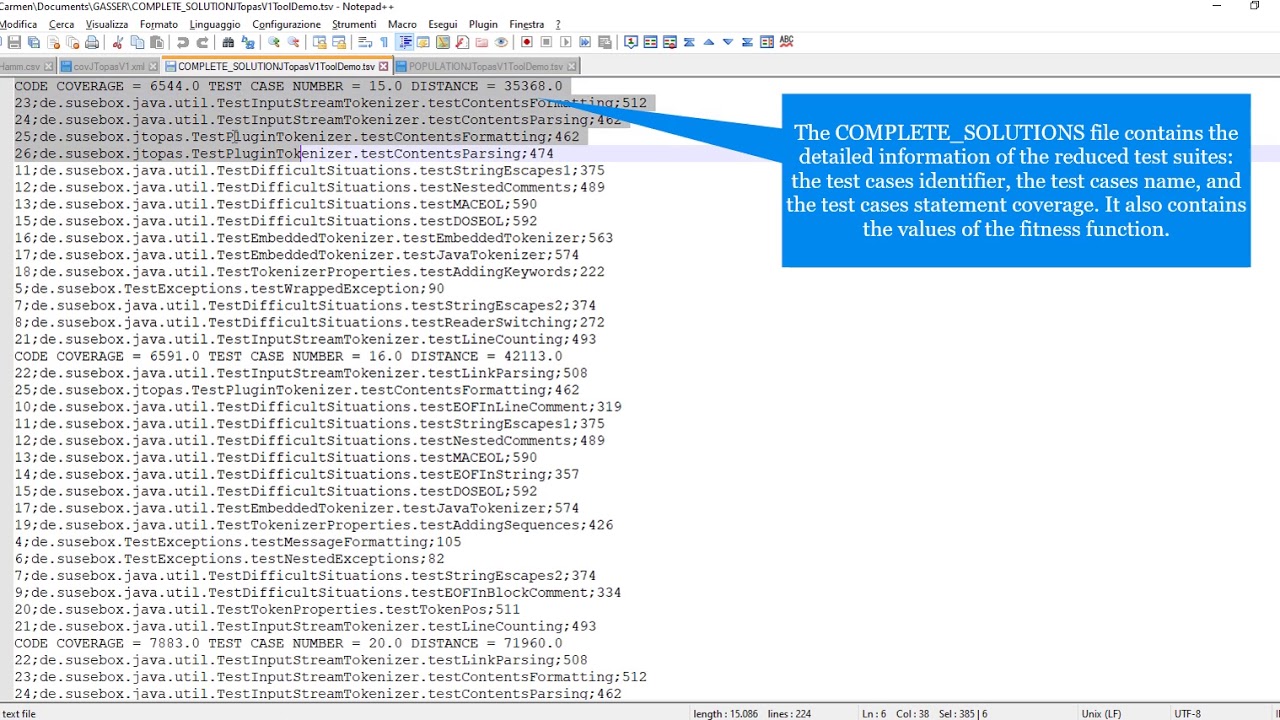Click the line 'CODE COVERAGE = 6591.0 TEST CASE NUMBER = 16.0'
1280x720 pixels.
[288, 356]
